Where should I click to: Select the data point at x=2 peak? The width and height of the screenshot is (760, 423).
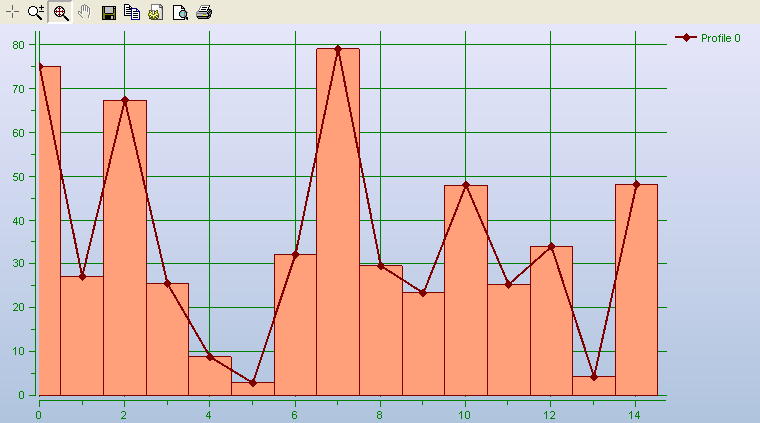click(x=124, y=100)
